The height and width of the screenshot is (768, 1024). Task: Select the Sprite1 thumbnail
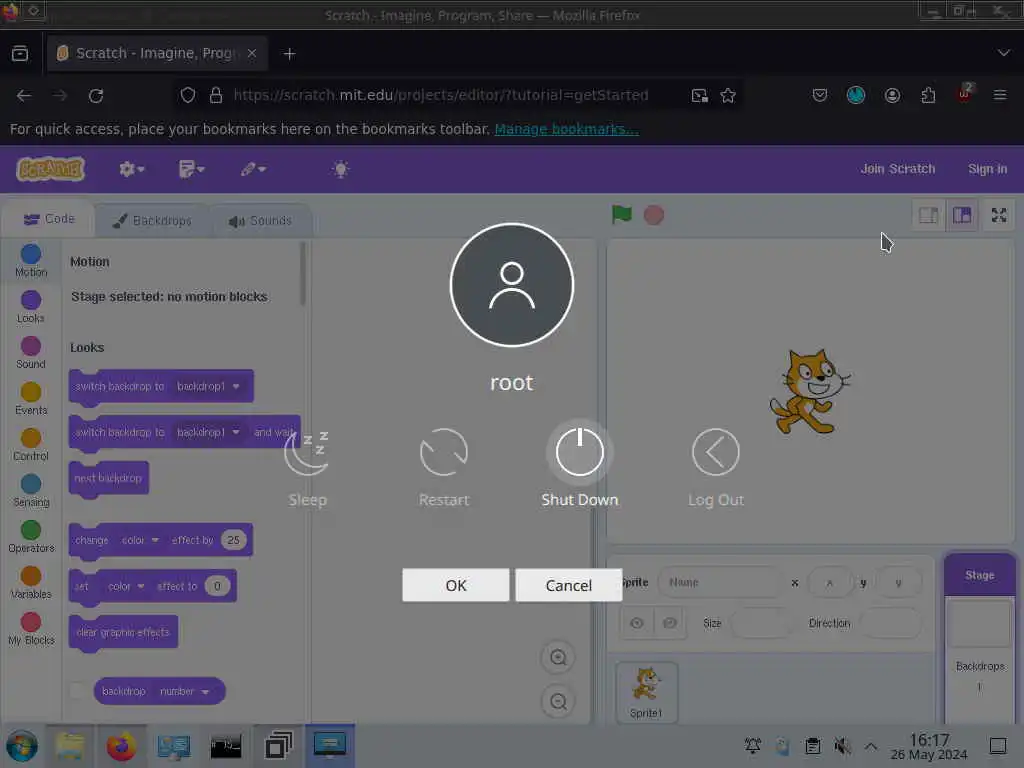click(647, 692)
